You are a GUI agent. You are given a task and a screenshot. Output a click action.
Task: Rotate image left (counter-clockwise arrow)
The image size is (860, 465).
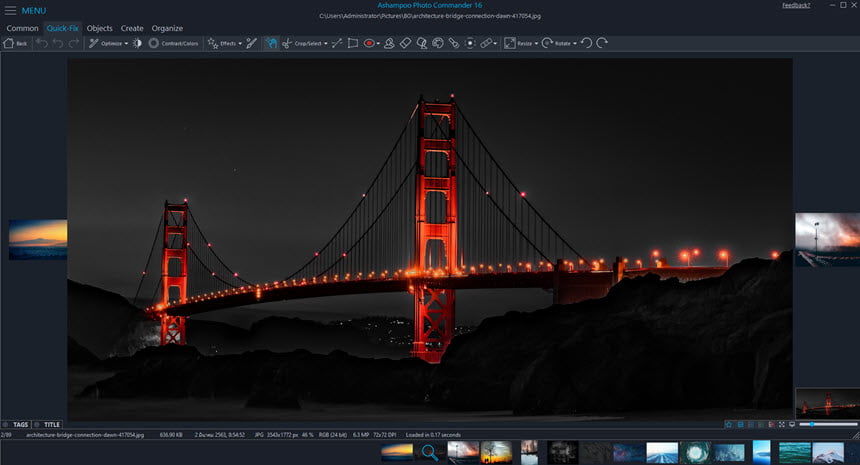click(586, 43)
